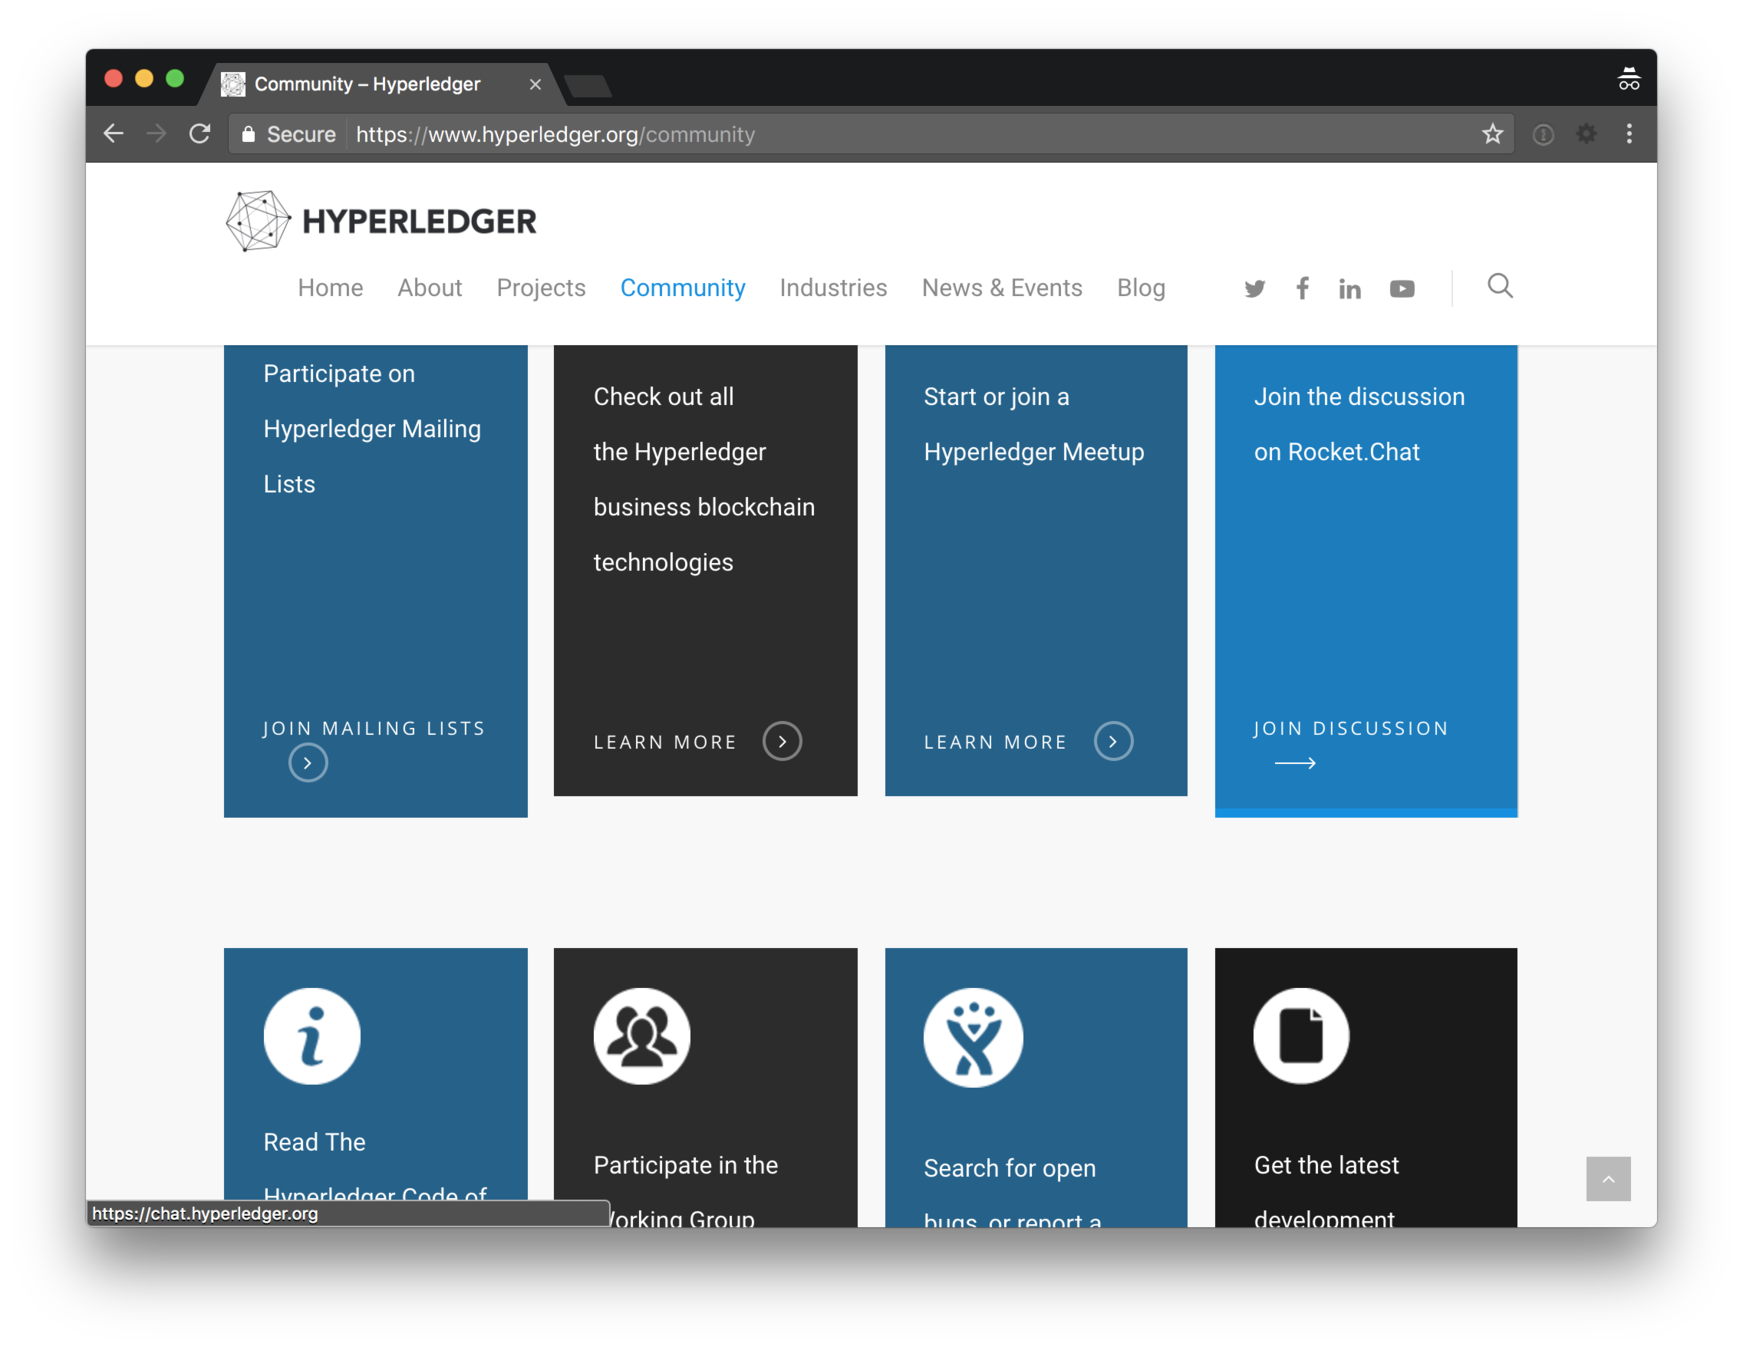The height and width of the screenshot is (1350, 1743).
Task: Open Hyperledger Facebook page icon
Action: tap(1302, 289)
